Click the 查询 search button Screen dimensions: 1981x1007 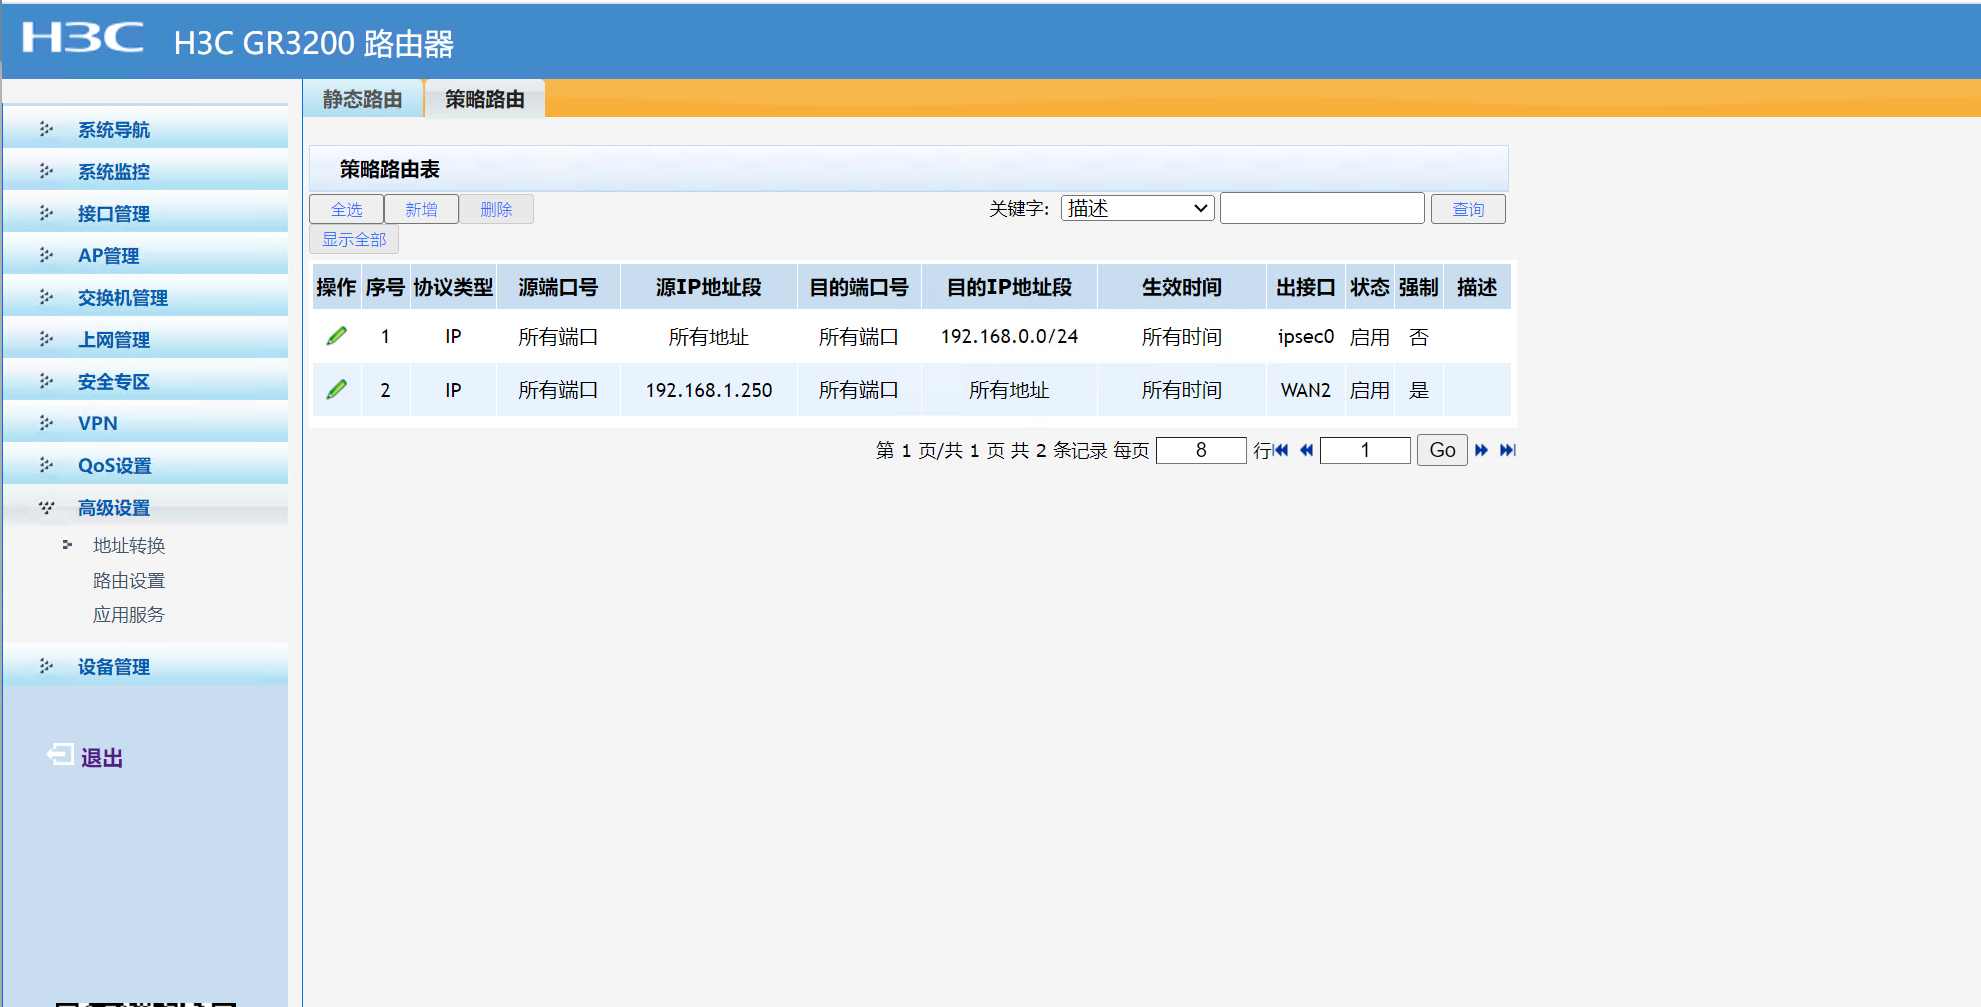(1468, 209)
